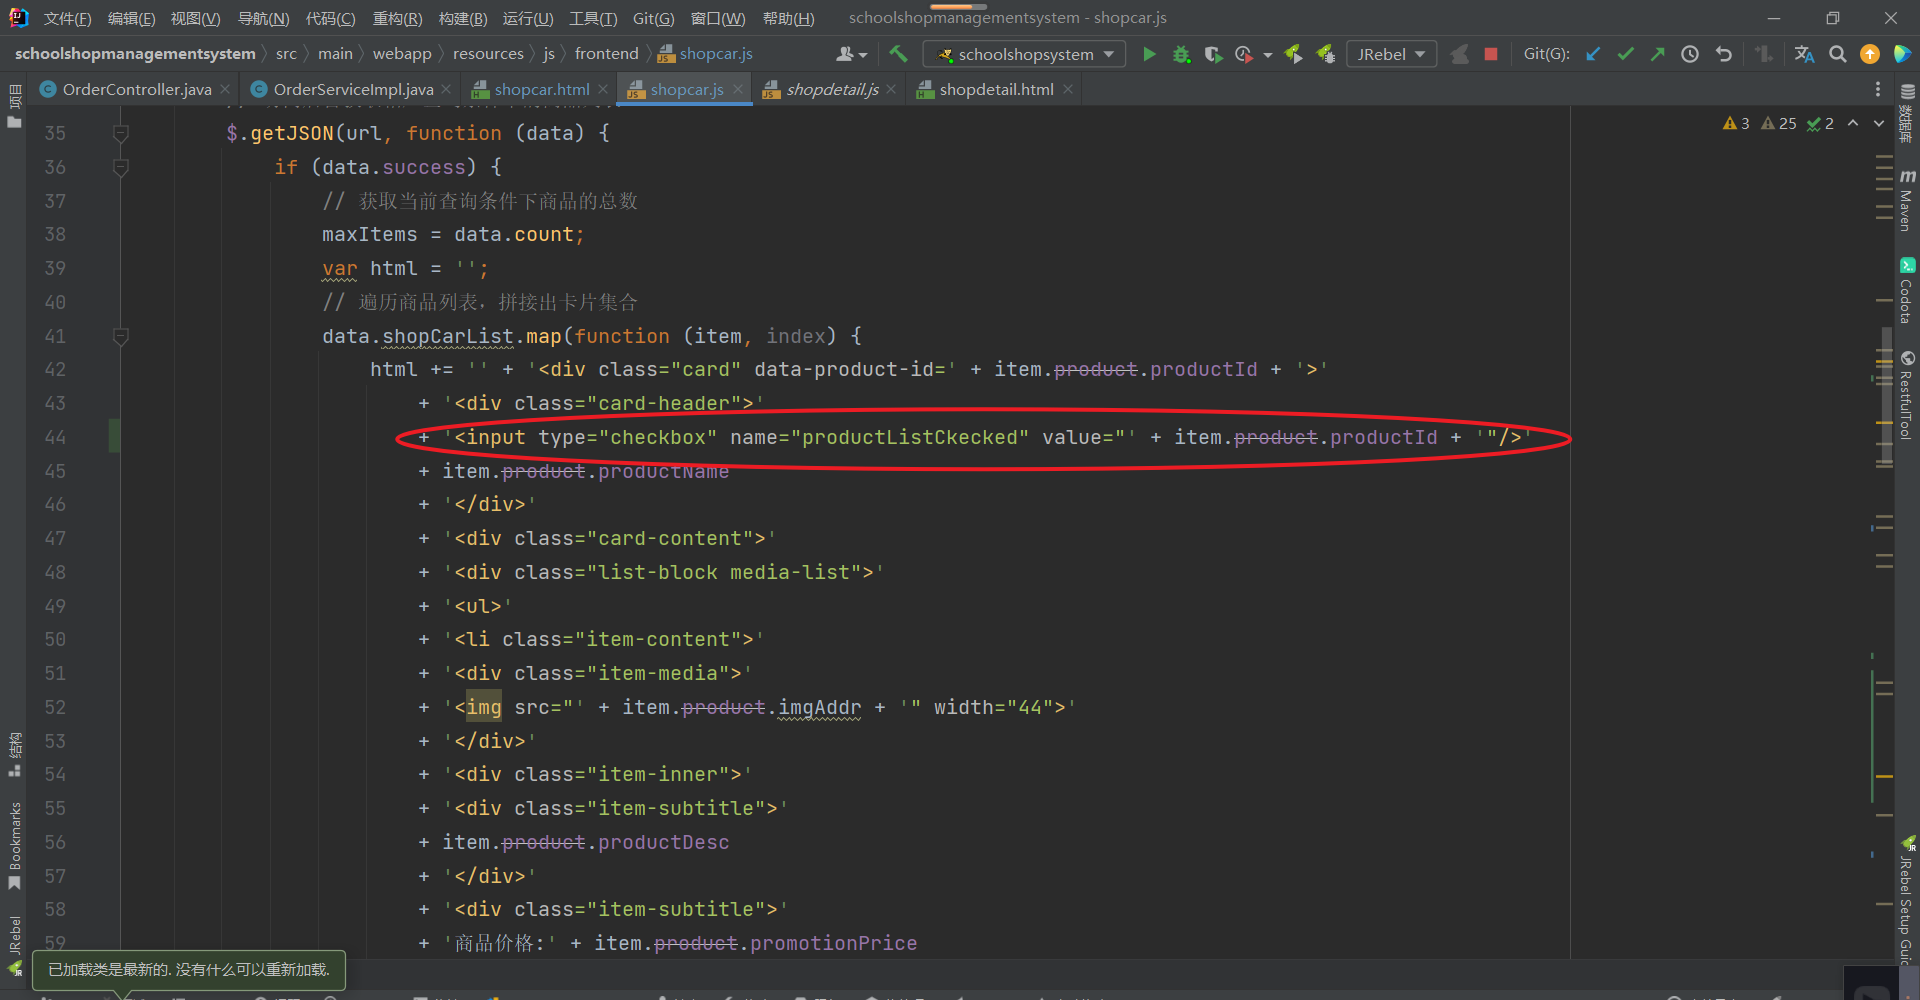The width and height of the screenshot is (1920, 1000).
Task: Collapse the getJSON function fold at line 35
Action: tap(121, 133)
